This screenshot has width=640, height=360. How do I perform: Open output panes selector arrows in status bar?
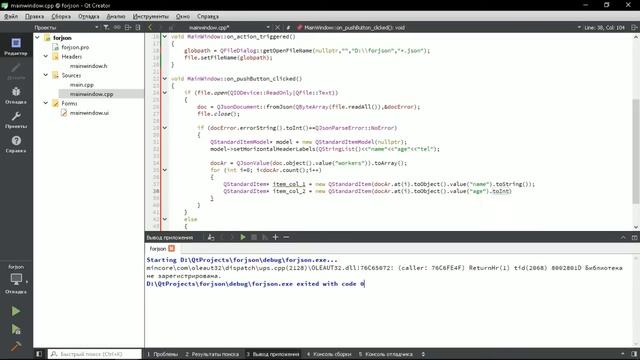(x=423, y=354)
